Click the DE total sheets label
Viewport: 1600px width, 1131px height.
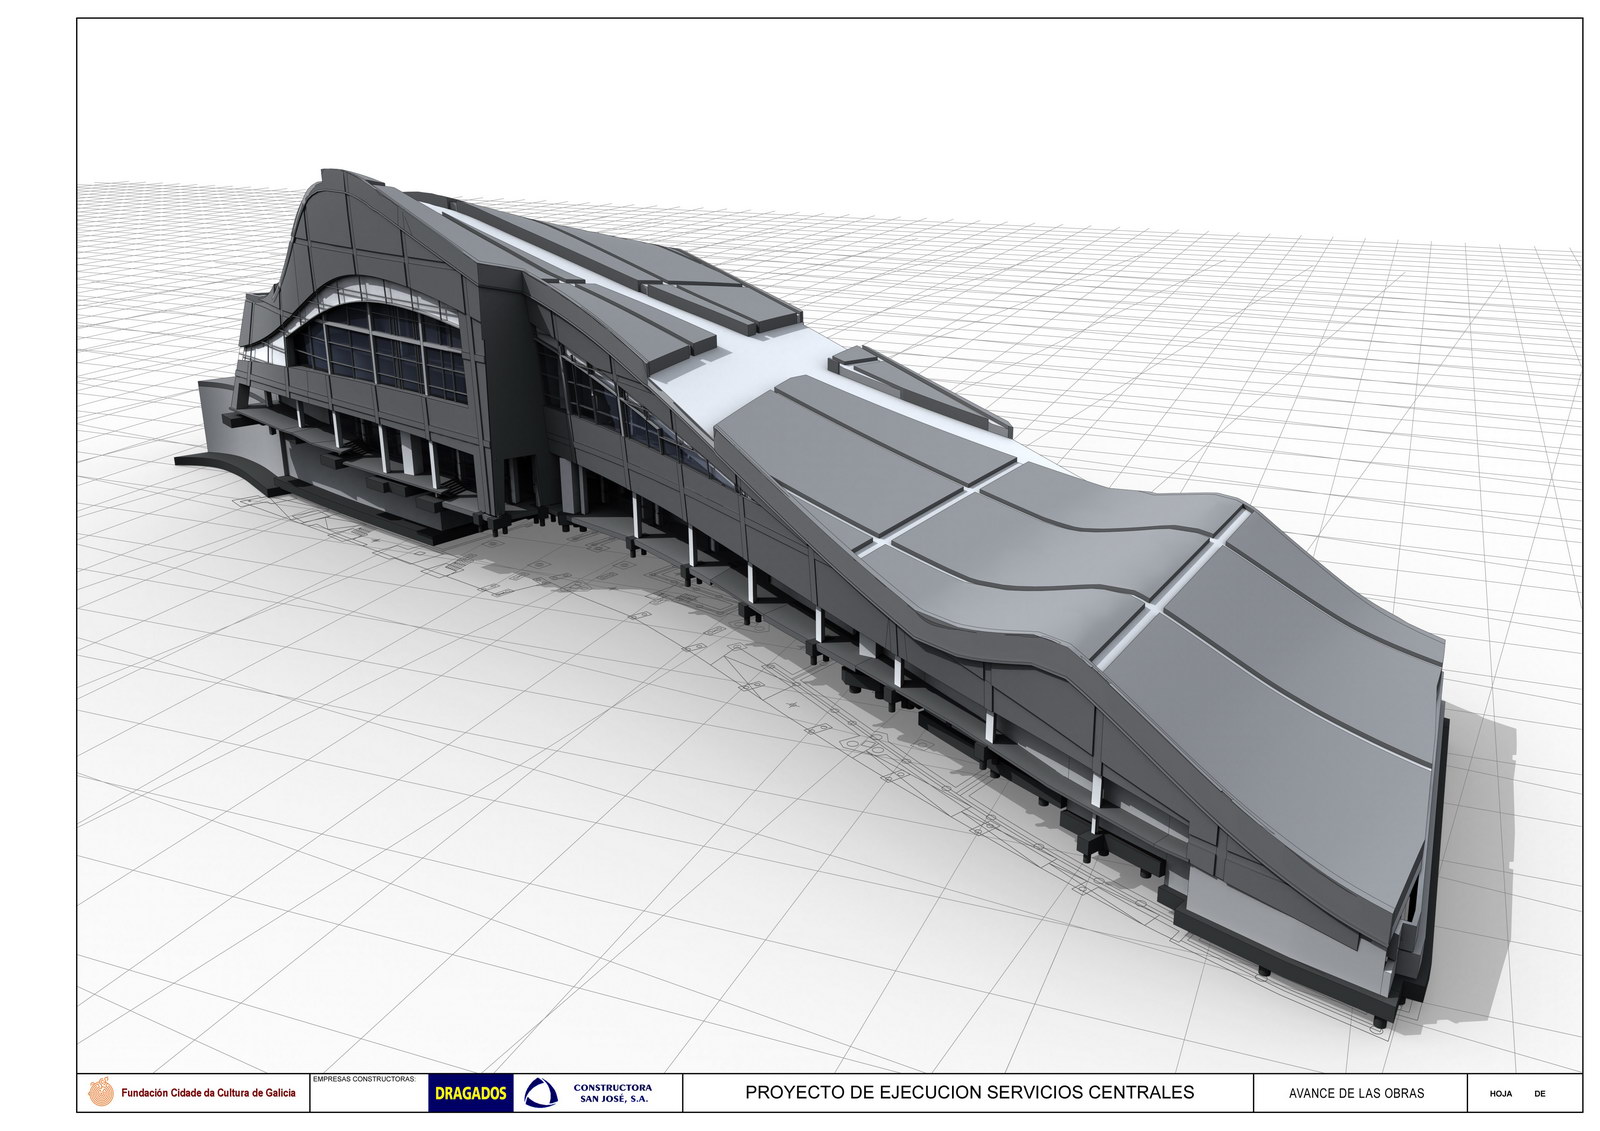coord(1540,1094)
